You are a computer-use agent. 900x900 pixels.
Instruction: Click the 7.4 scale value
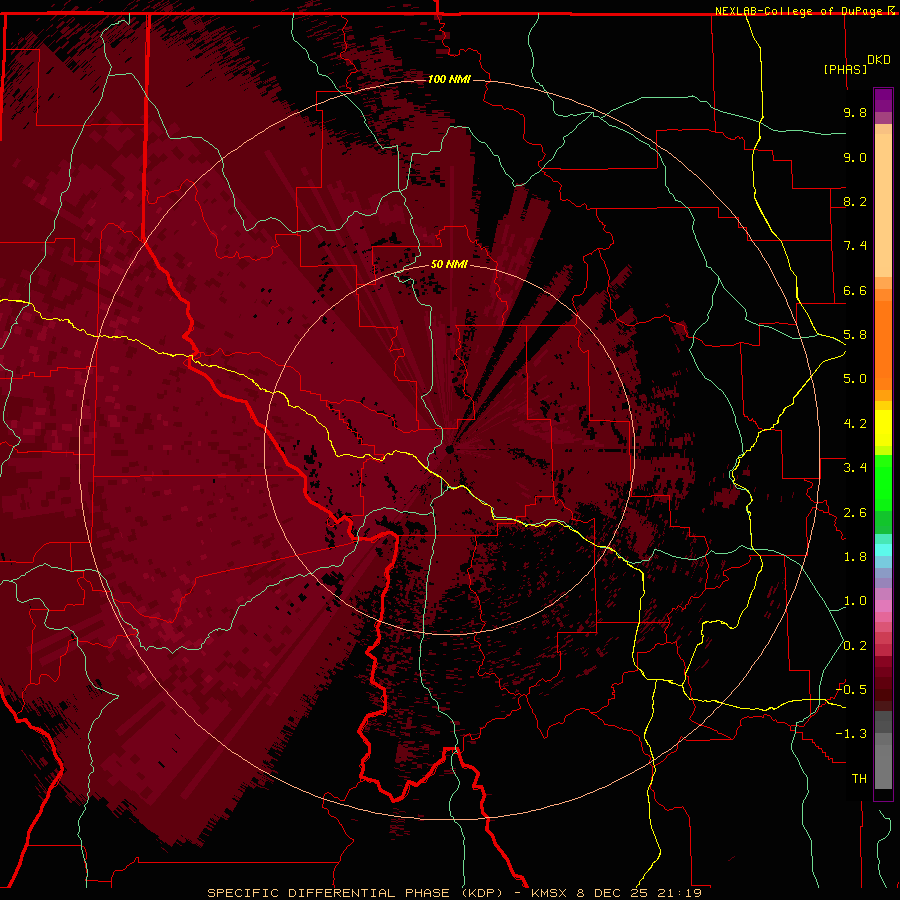[855, 246]
